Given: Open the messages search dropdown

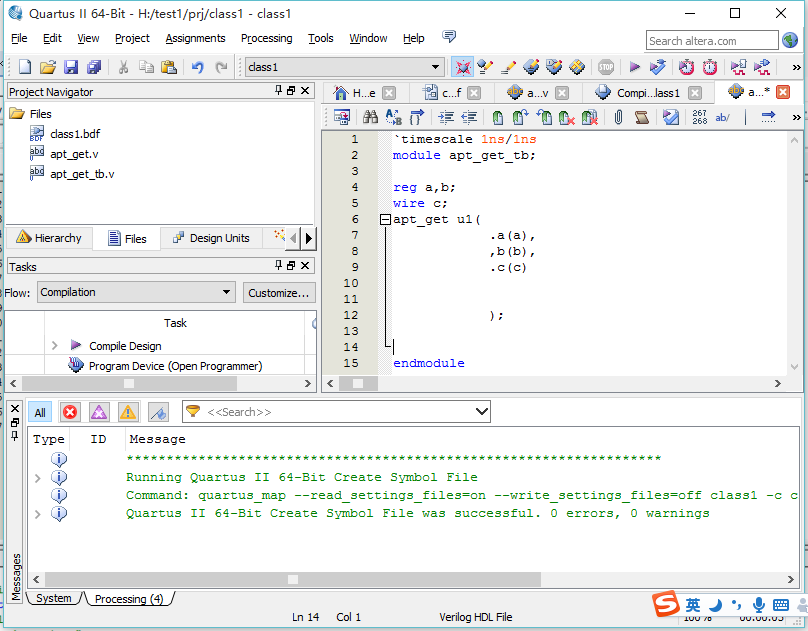Looking at the screenshot, I should click(482, 412).
